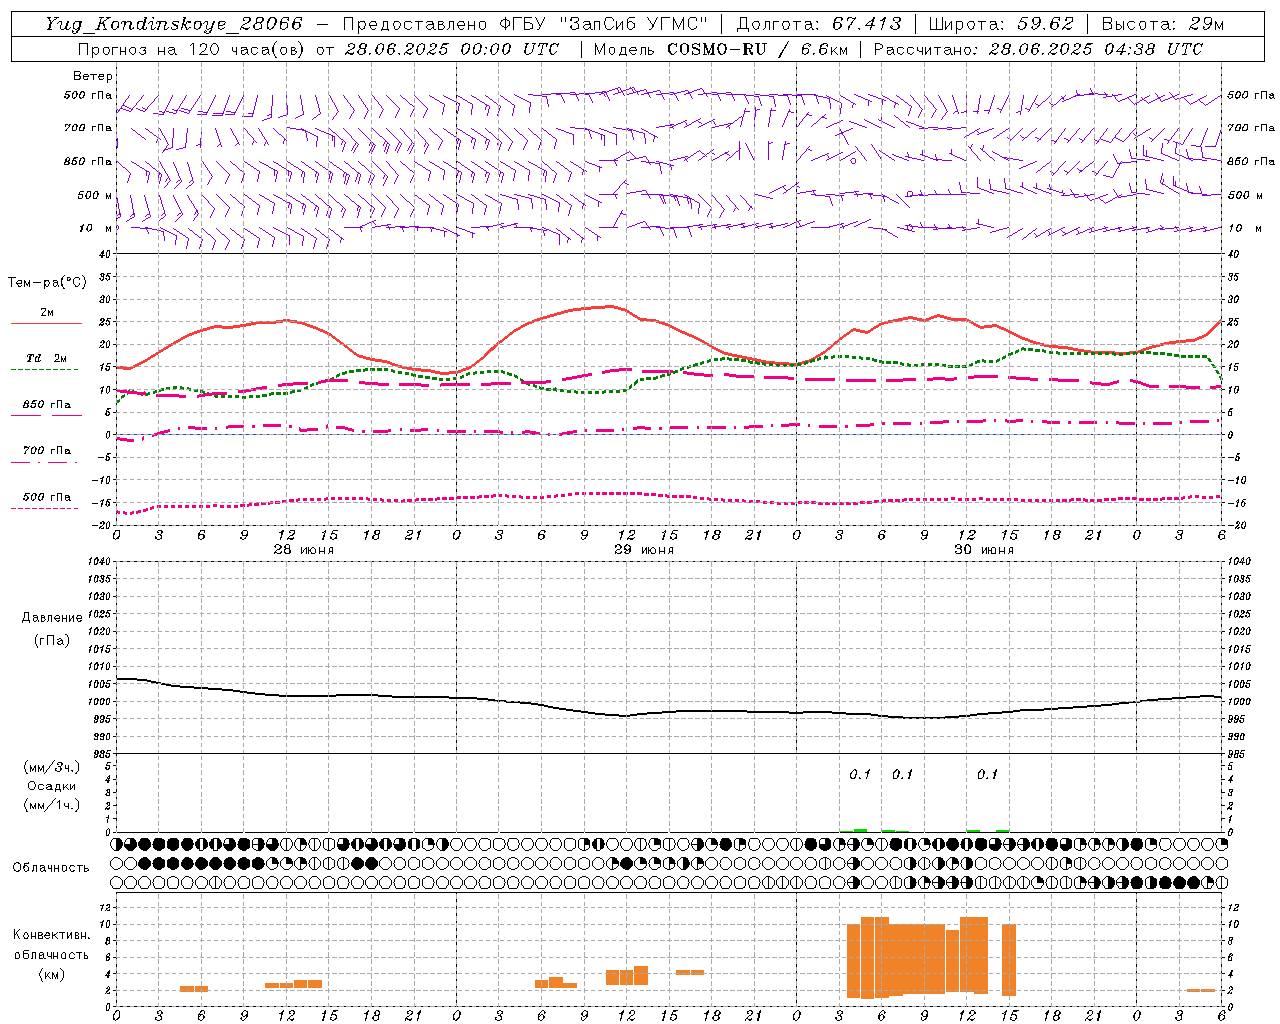Click the '(мм/1ч.)' precipitation unit label

click(52, 804)
